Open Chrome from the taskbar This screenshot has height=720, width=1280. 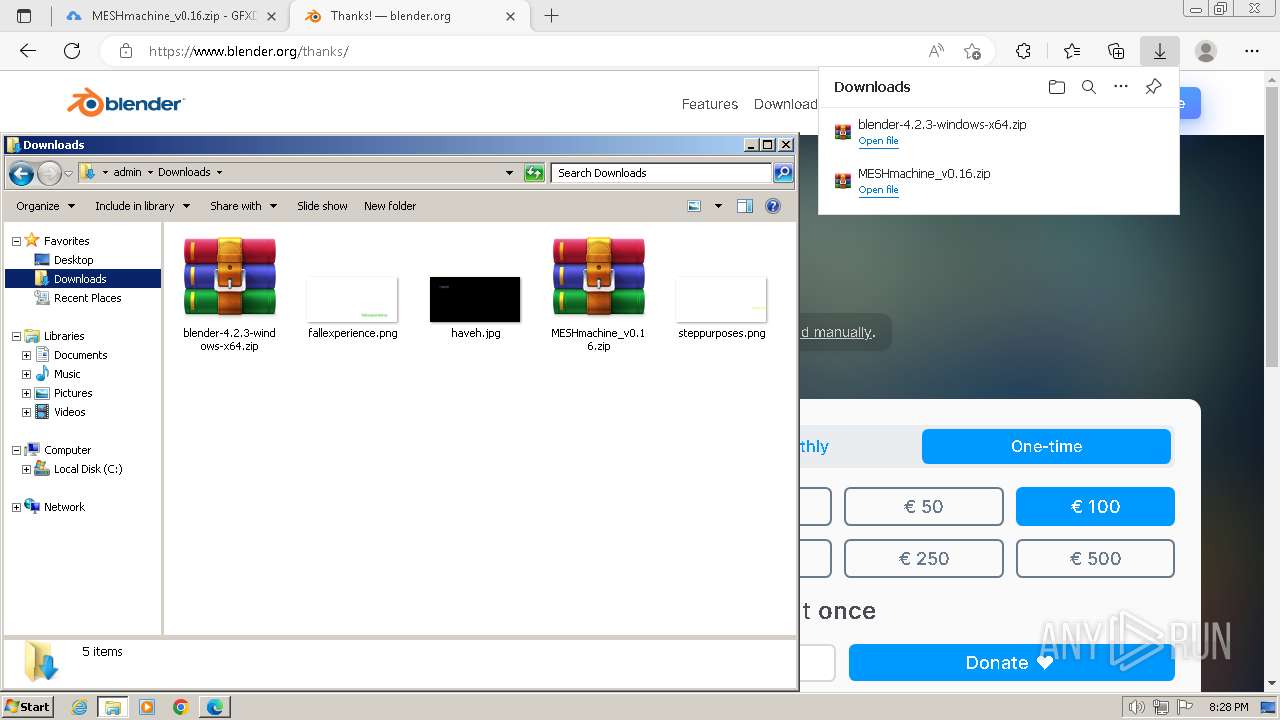(181, 707)
